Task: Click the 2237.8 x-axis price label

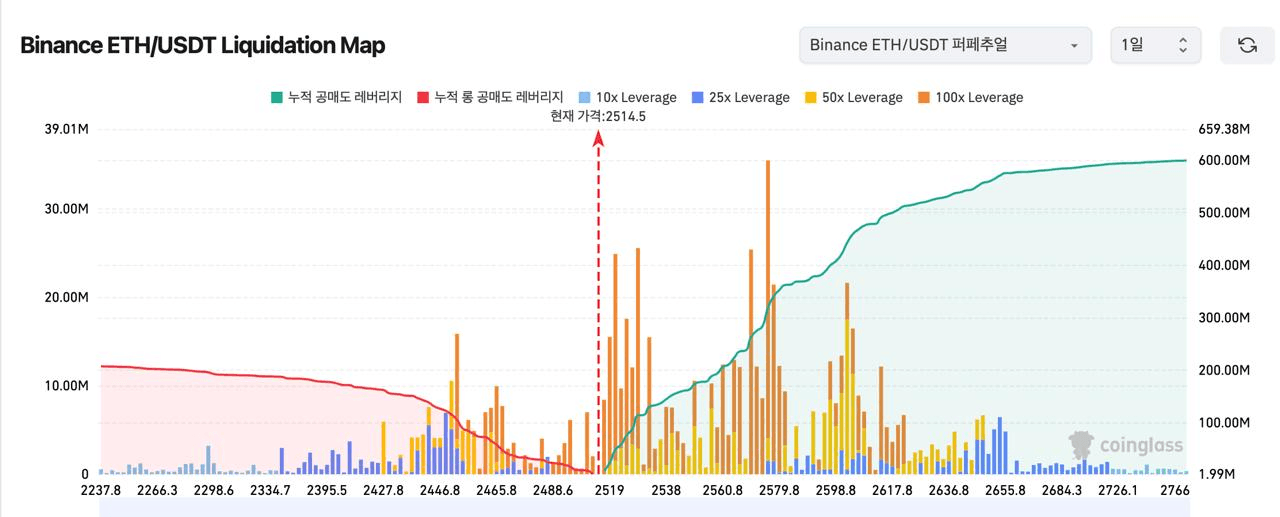Action: coord(101,490)
